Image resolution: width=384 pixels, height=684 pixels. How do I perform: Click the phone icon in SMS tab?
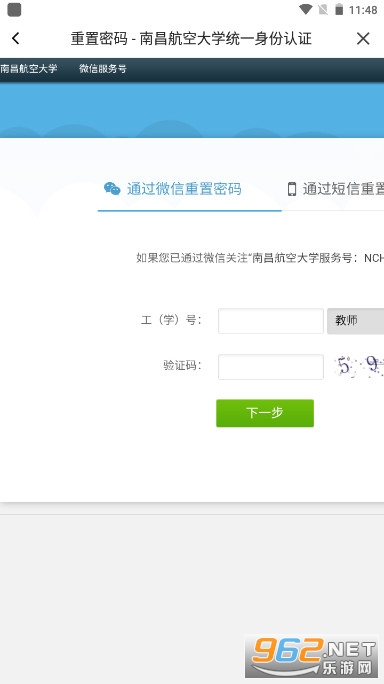click(x=292, y=189)
